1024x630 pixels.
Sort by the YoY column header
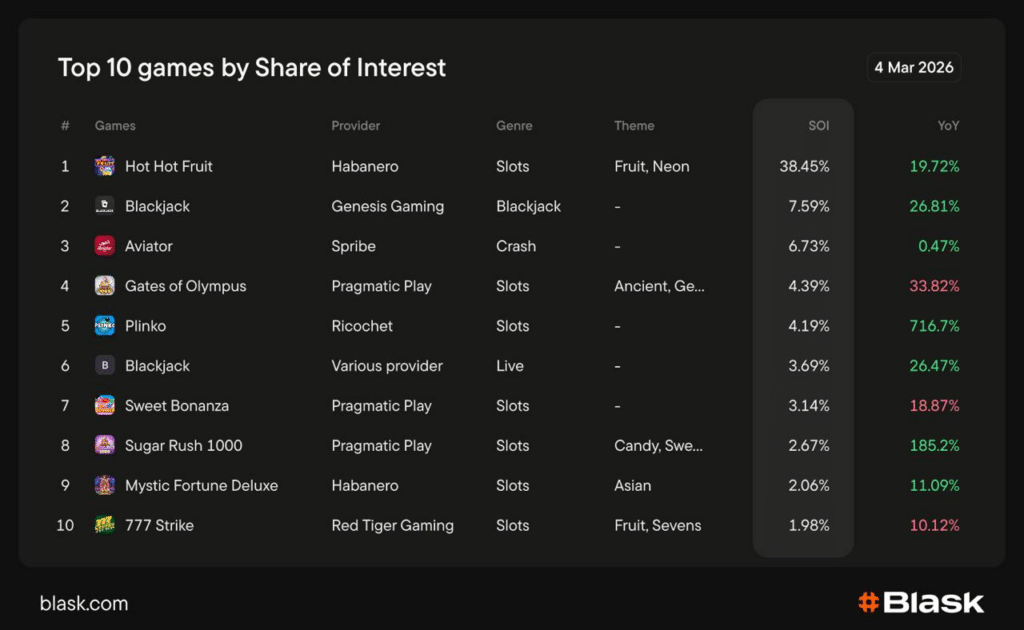tap(946, 126)
